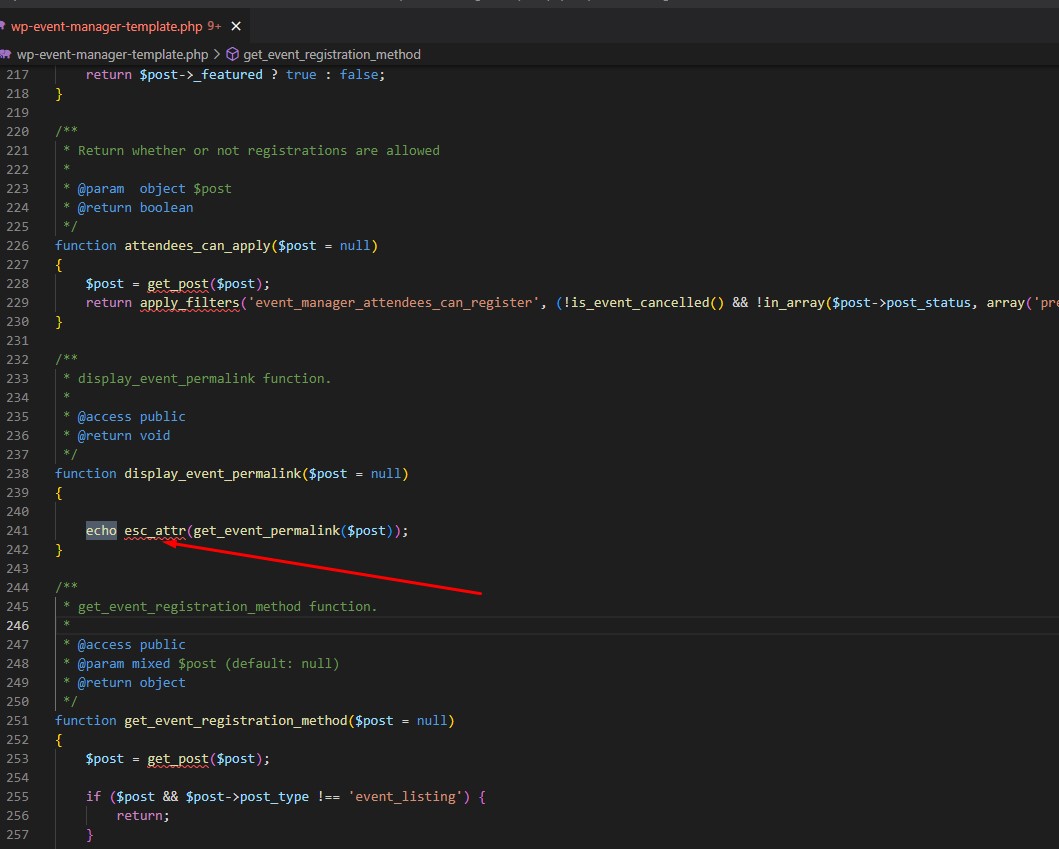This screenshot has width=1059, height=849.
Task: Click line number 251 in the gutter
Action: [x=18, y=721]
